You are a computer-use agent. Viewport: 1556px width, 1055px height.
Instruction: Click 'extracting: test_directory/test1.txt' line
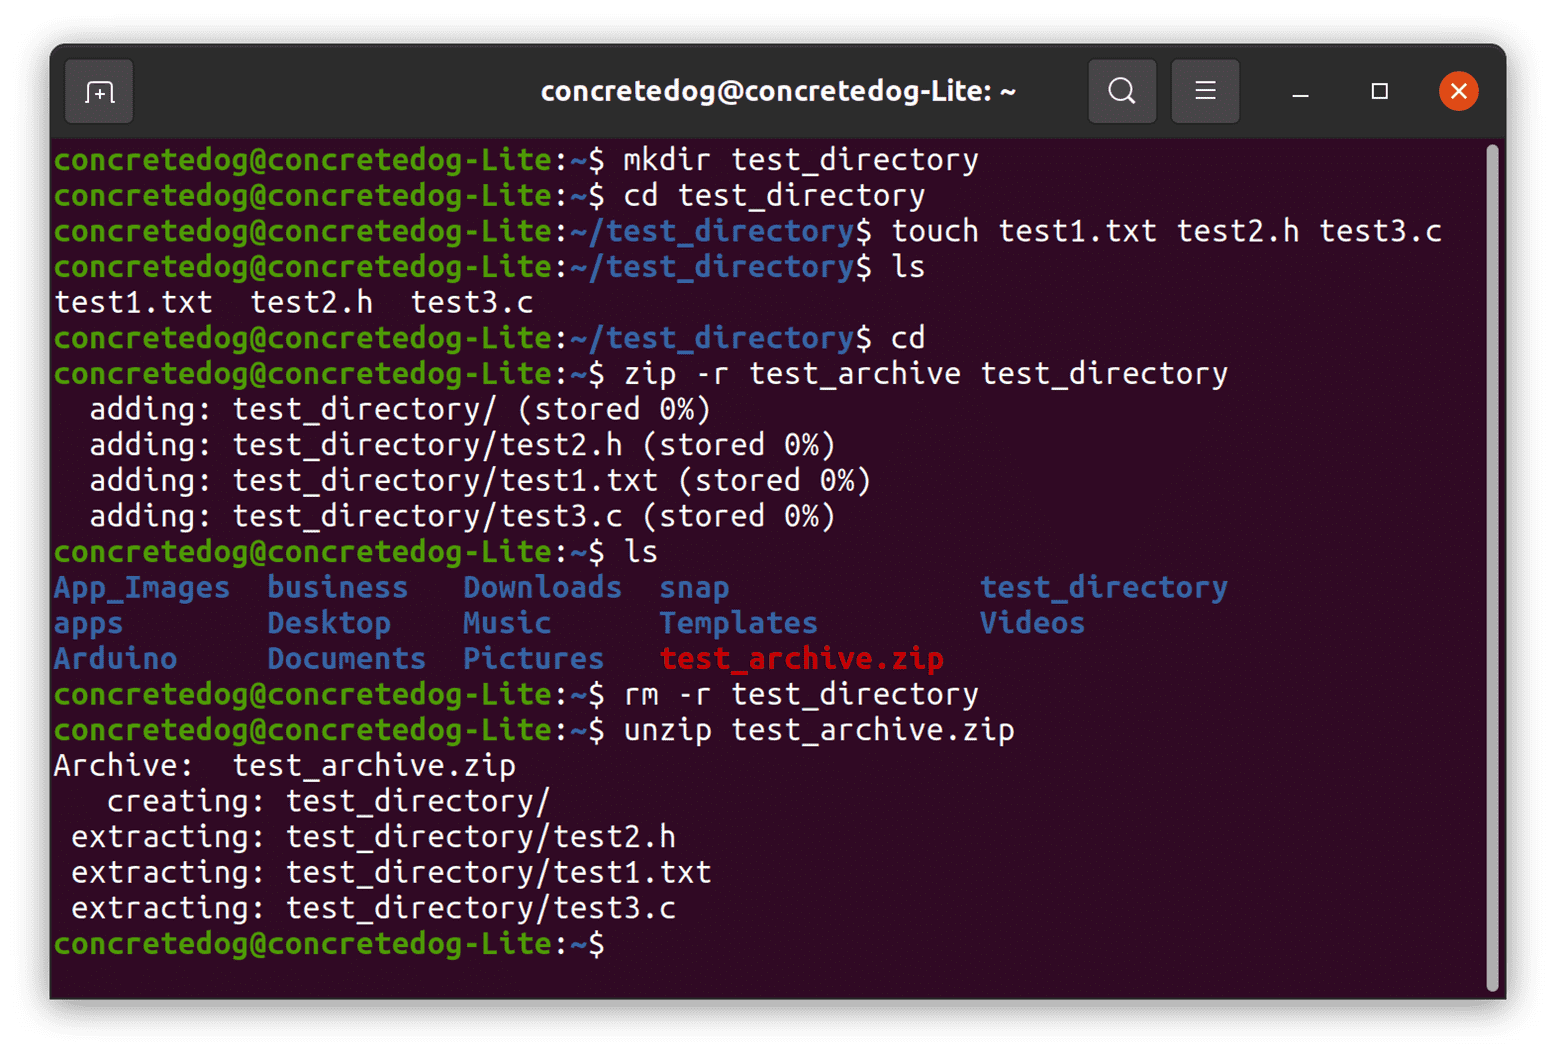[x=392, y=873]
